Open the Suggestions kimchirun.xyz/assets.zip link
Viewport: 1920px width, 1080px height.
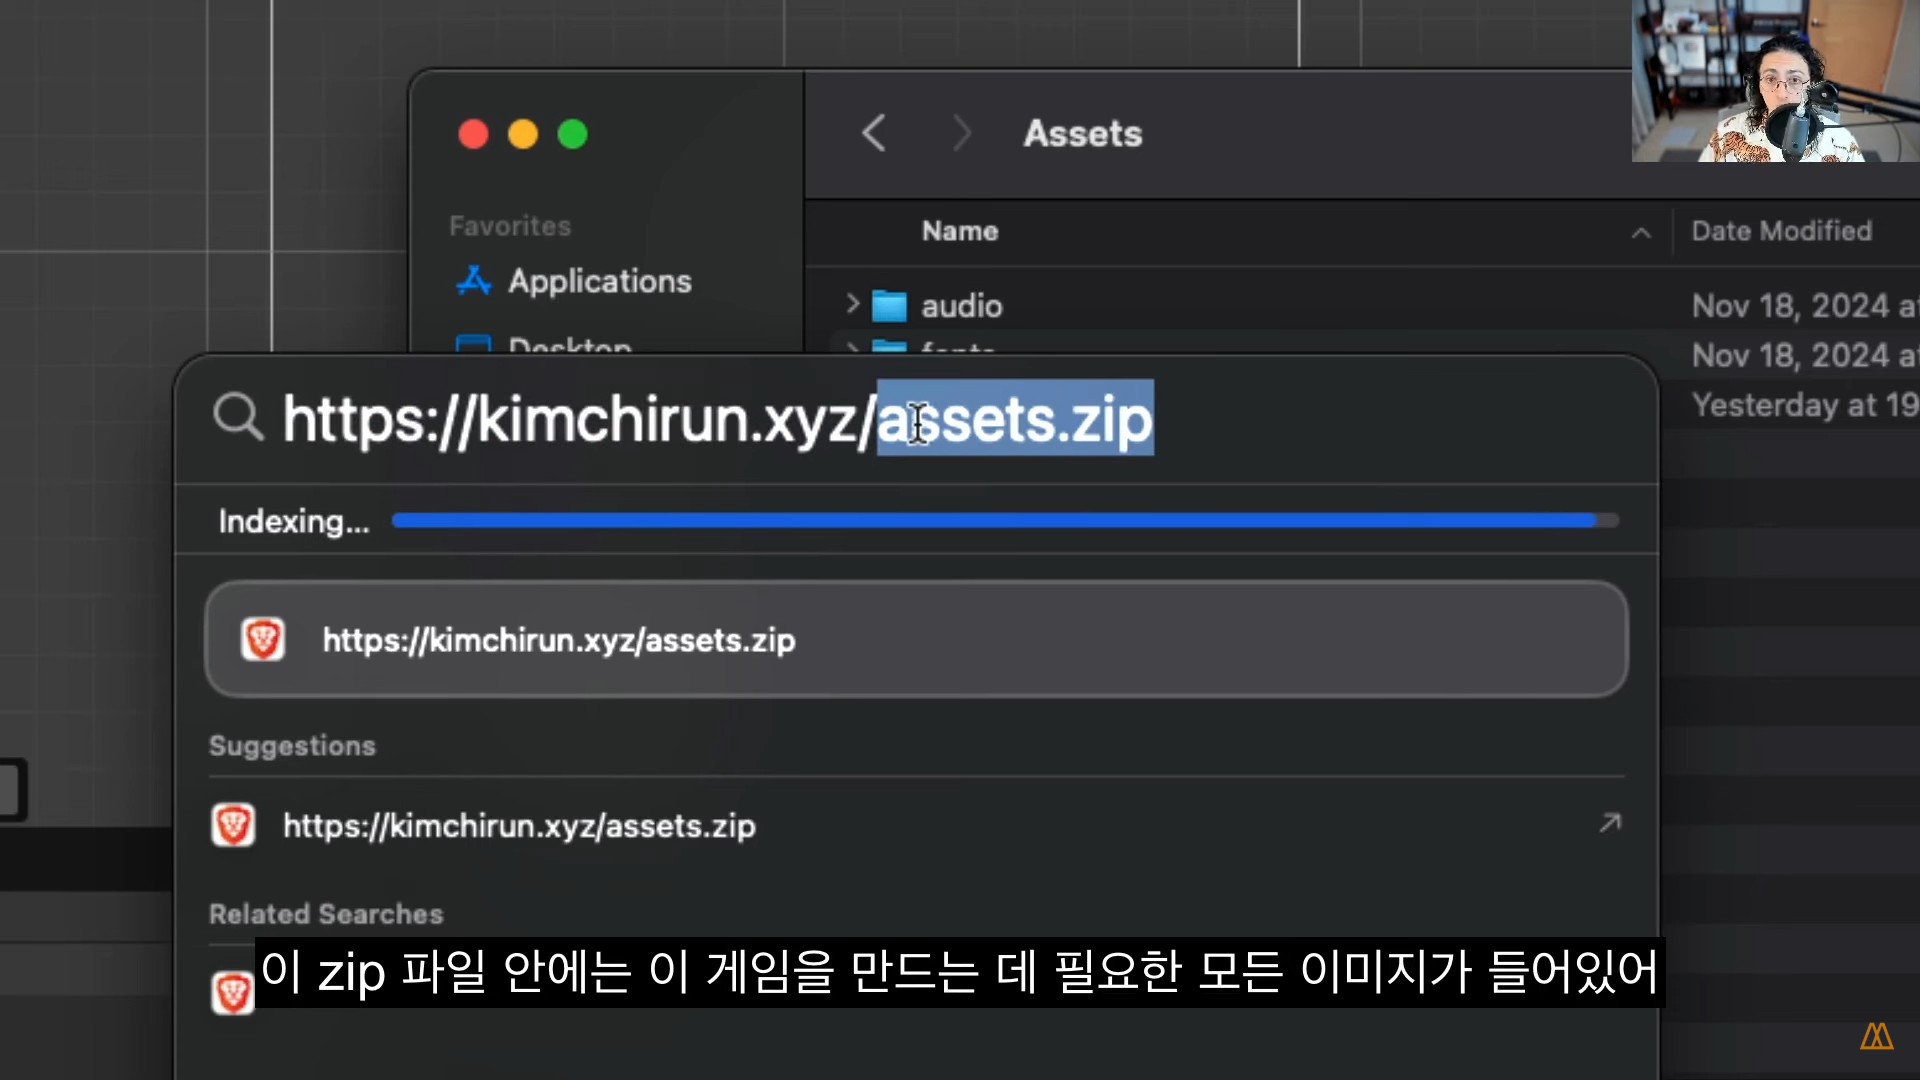pos(519,826)
